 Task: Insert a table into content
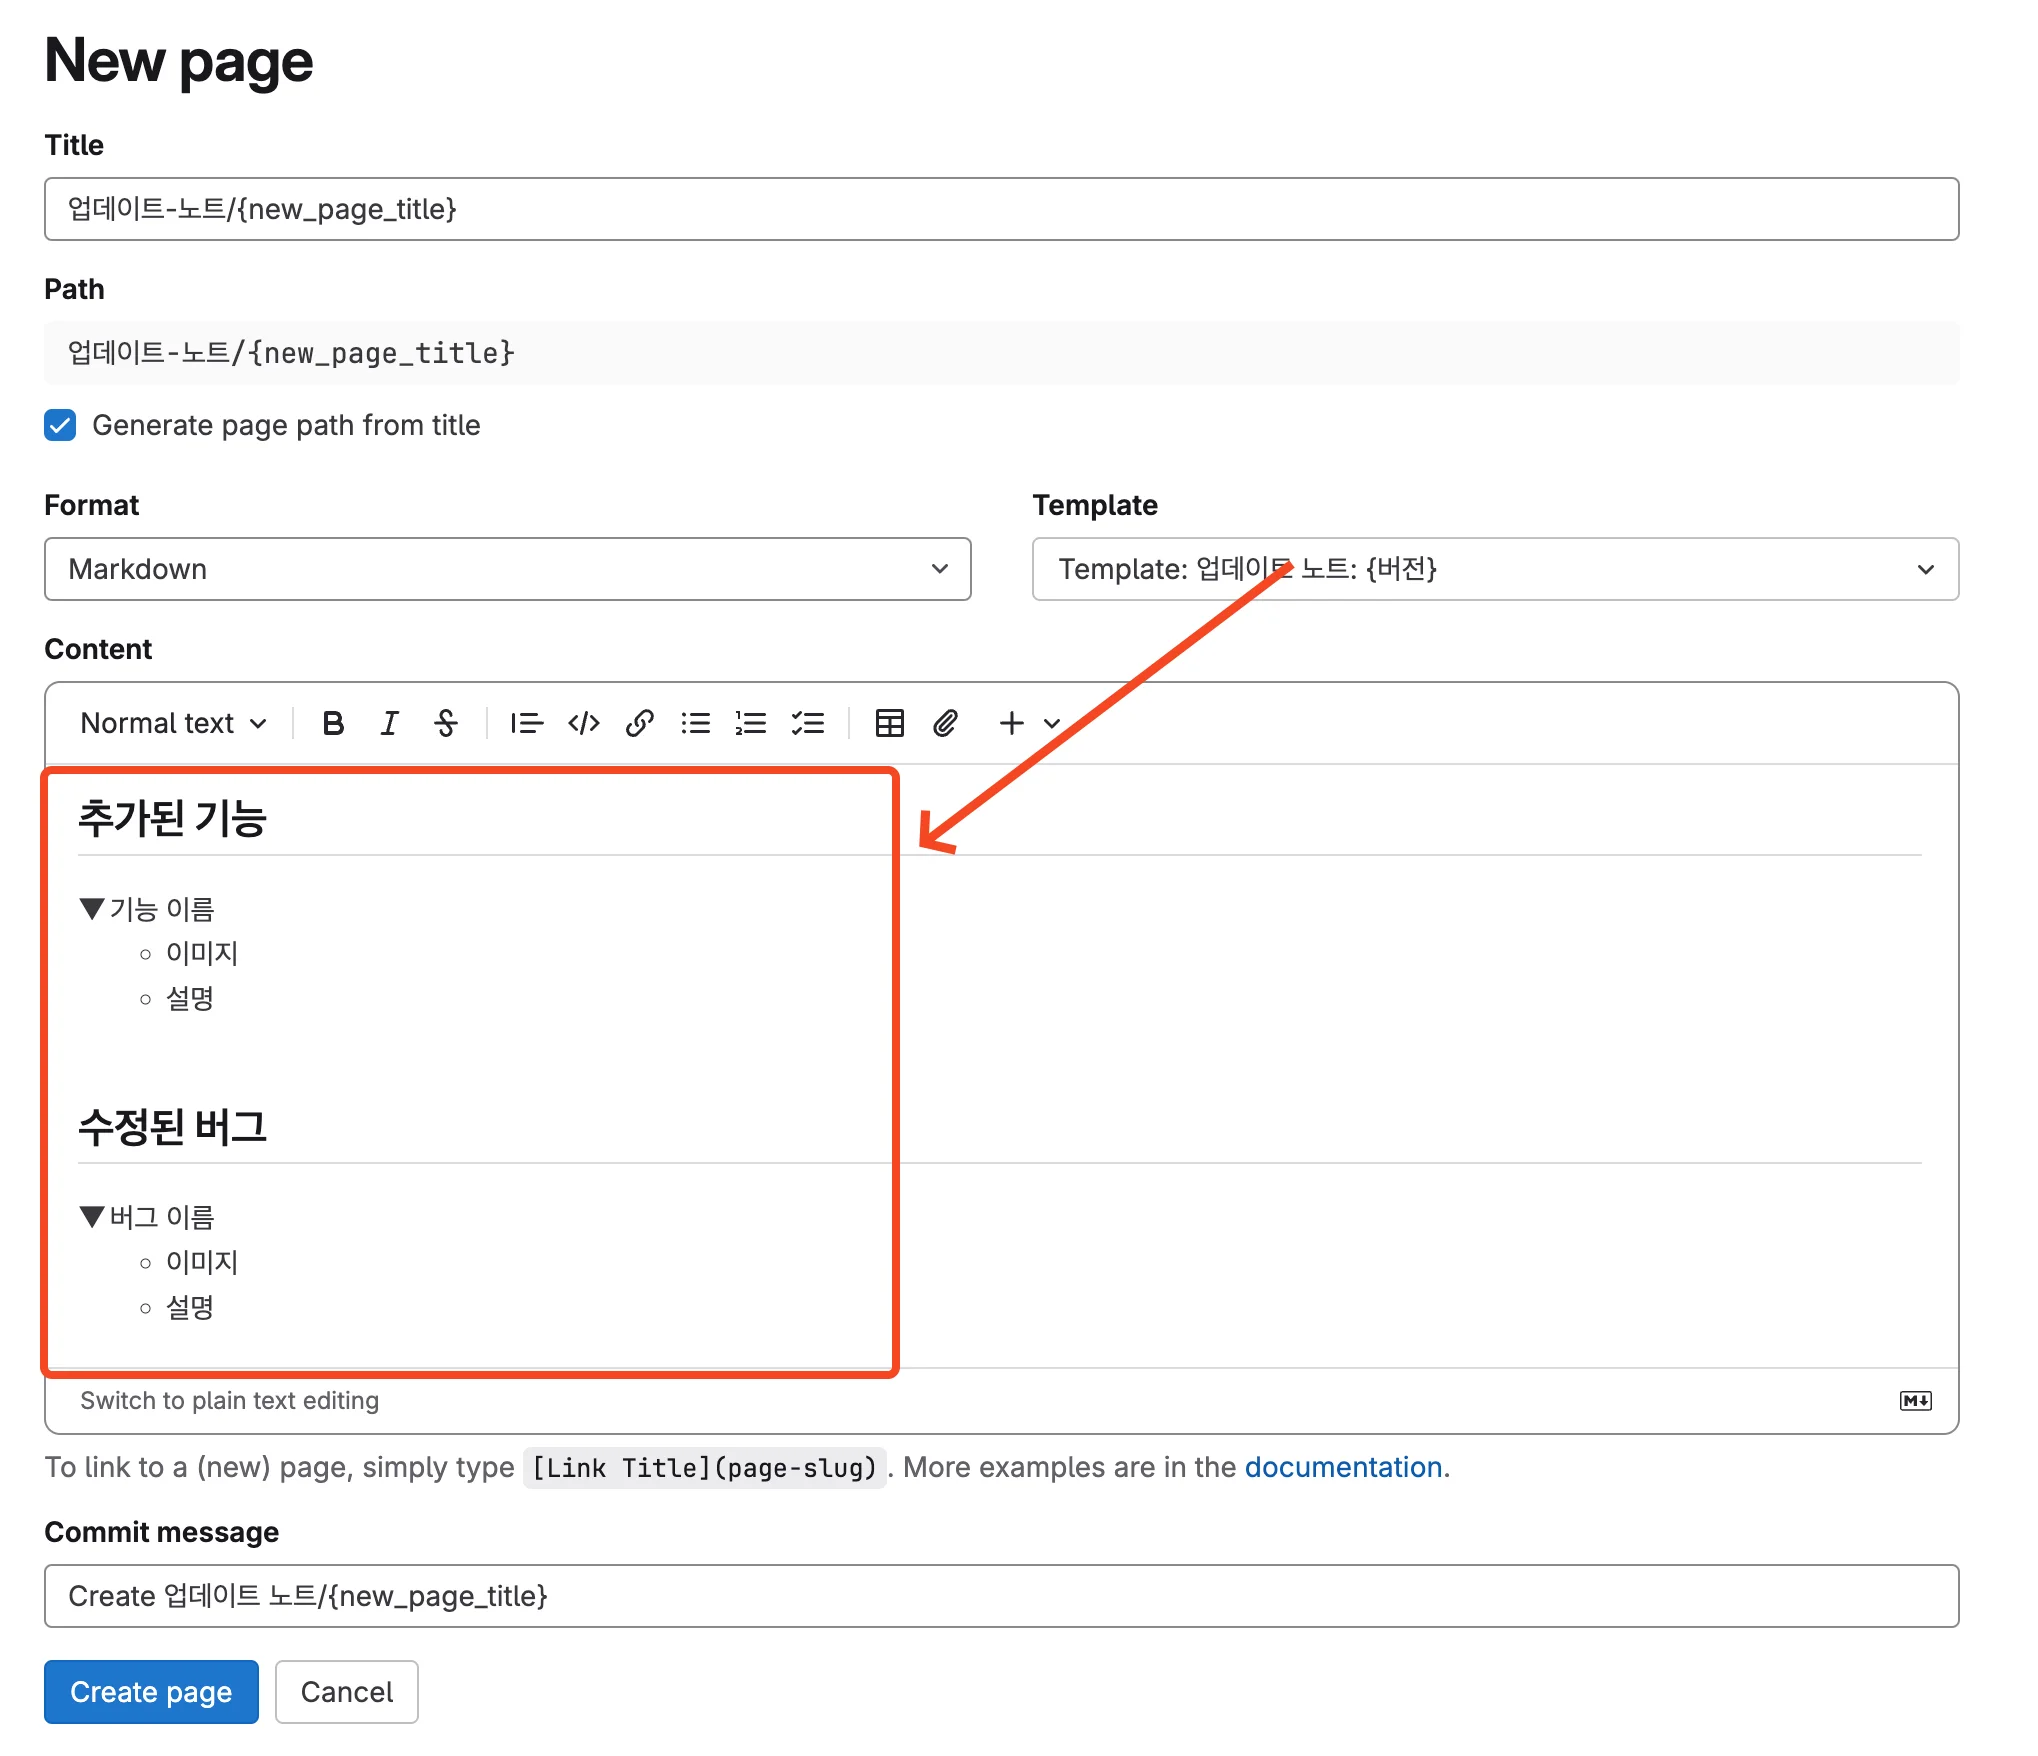click(889, 723)
